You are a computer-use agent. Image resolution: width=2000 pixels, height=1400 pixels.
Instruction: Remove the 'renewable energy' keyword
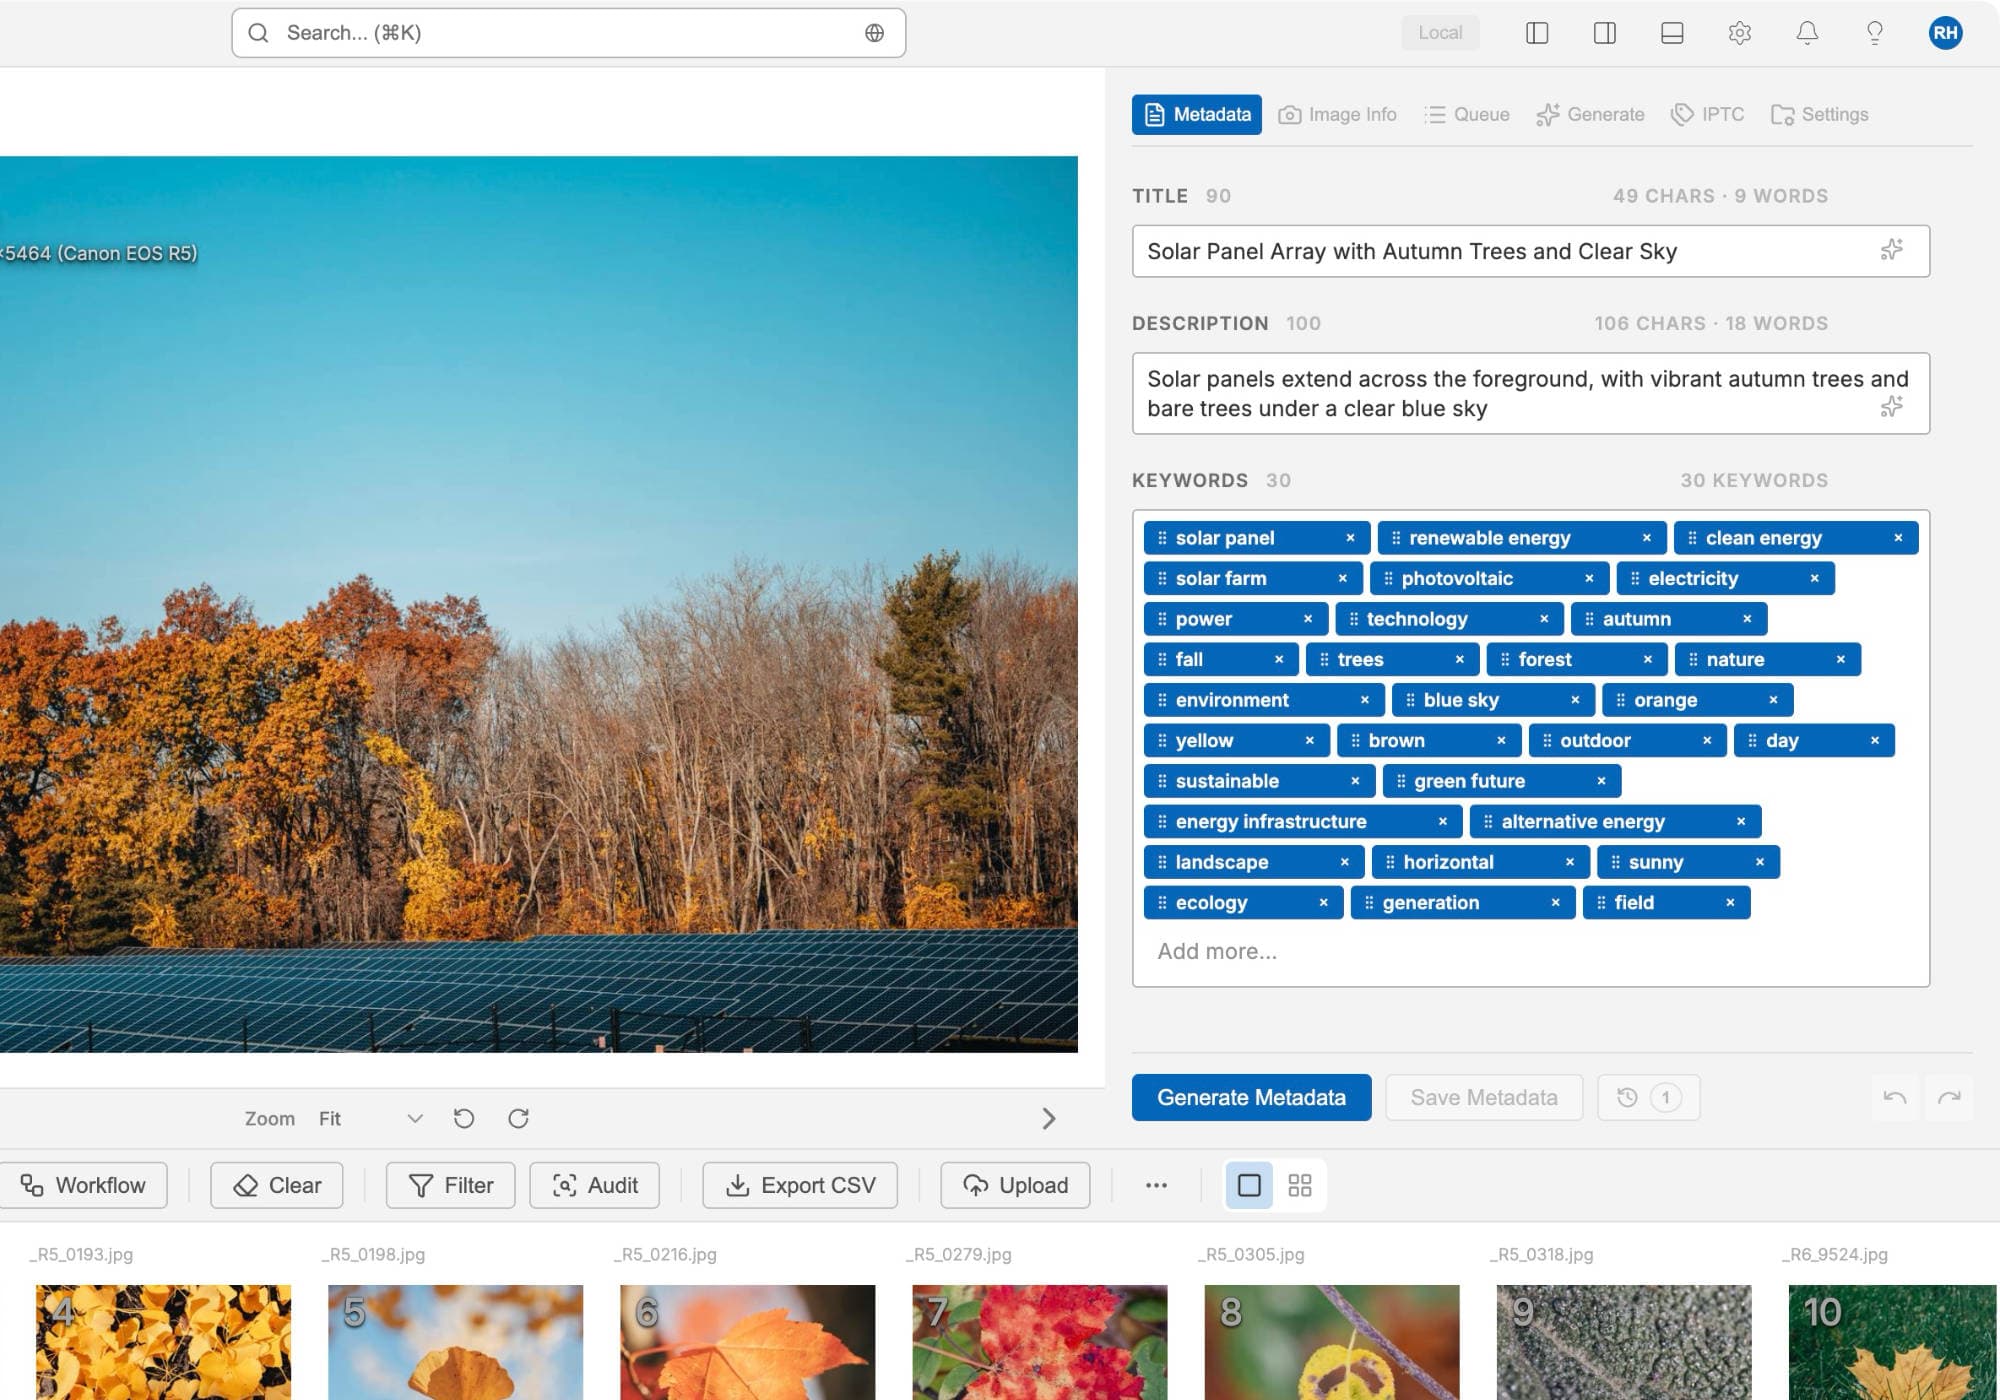coord(1646,538)
